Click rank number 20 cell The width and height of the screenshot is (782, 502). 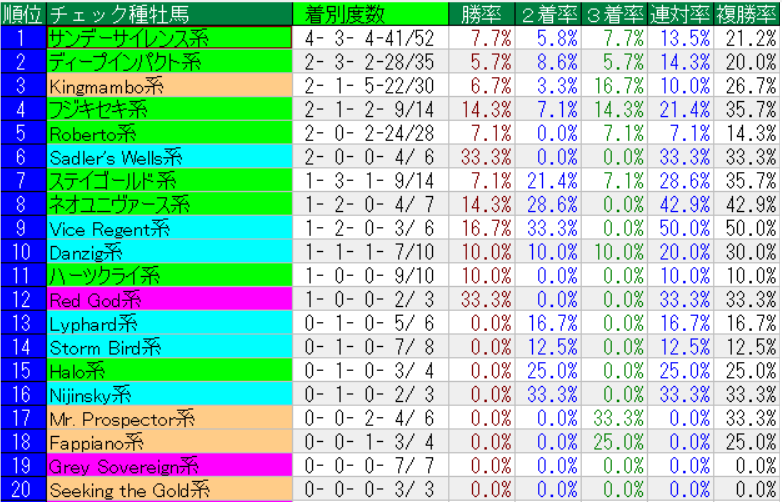23,491
